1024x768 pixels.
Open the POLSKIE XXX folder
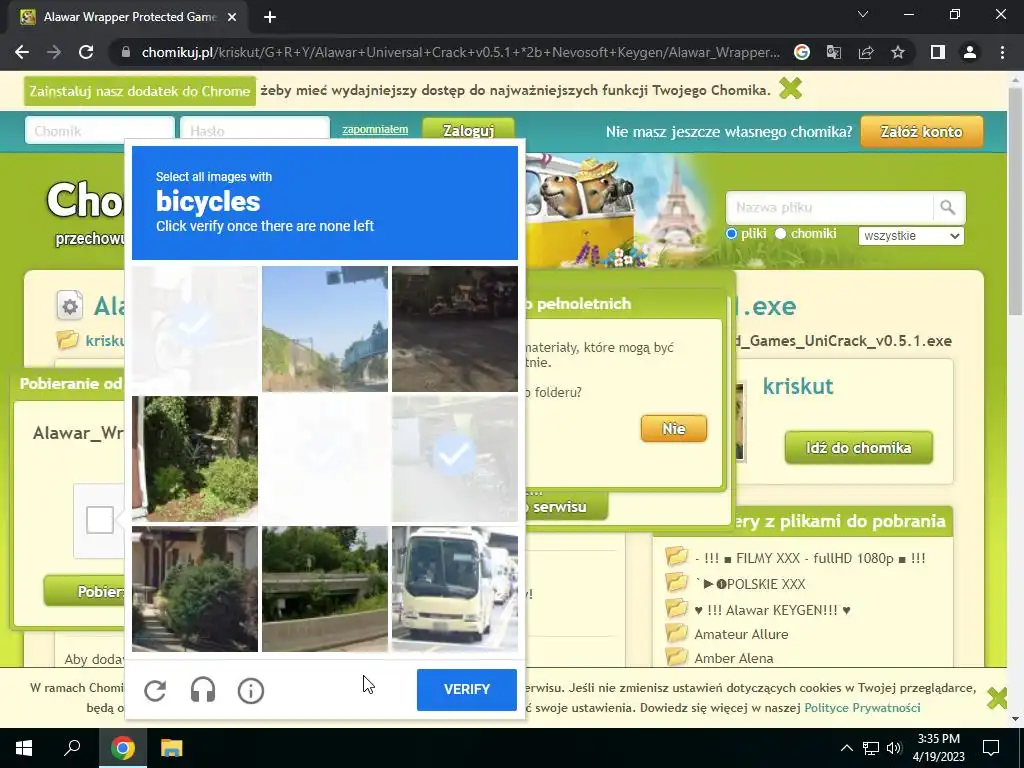coord(750,584)
